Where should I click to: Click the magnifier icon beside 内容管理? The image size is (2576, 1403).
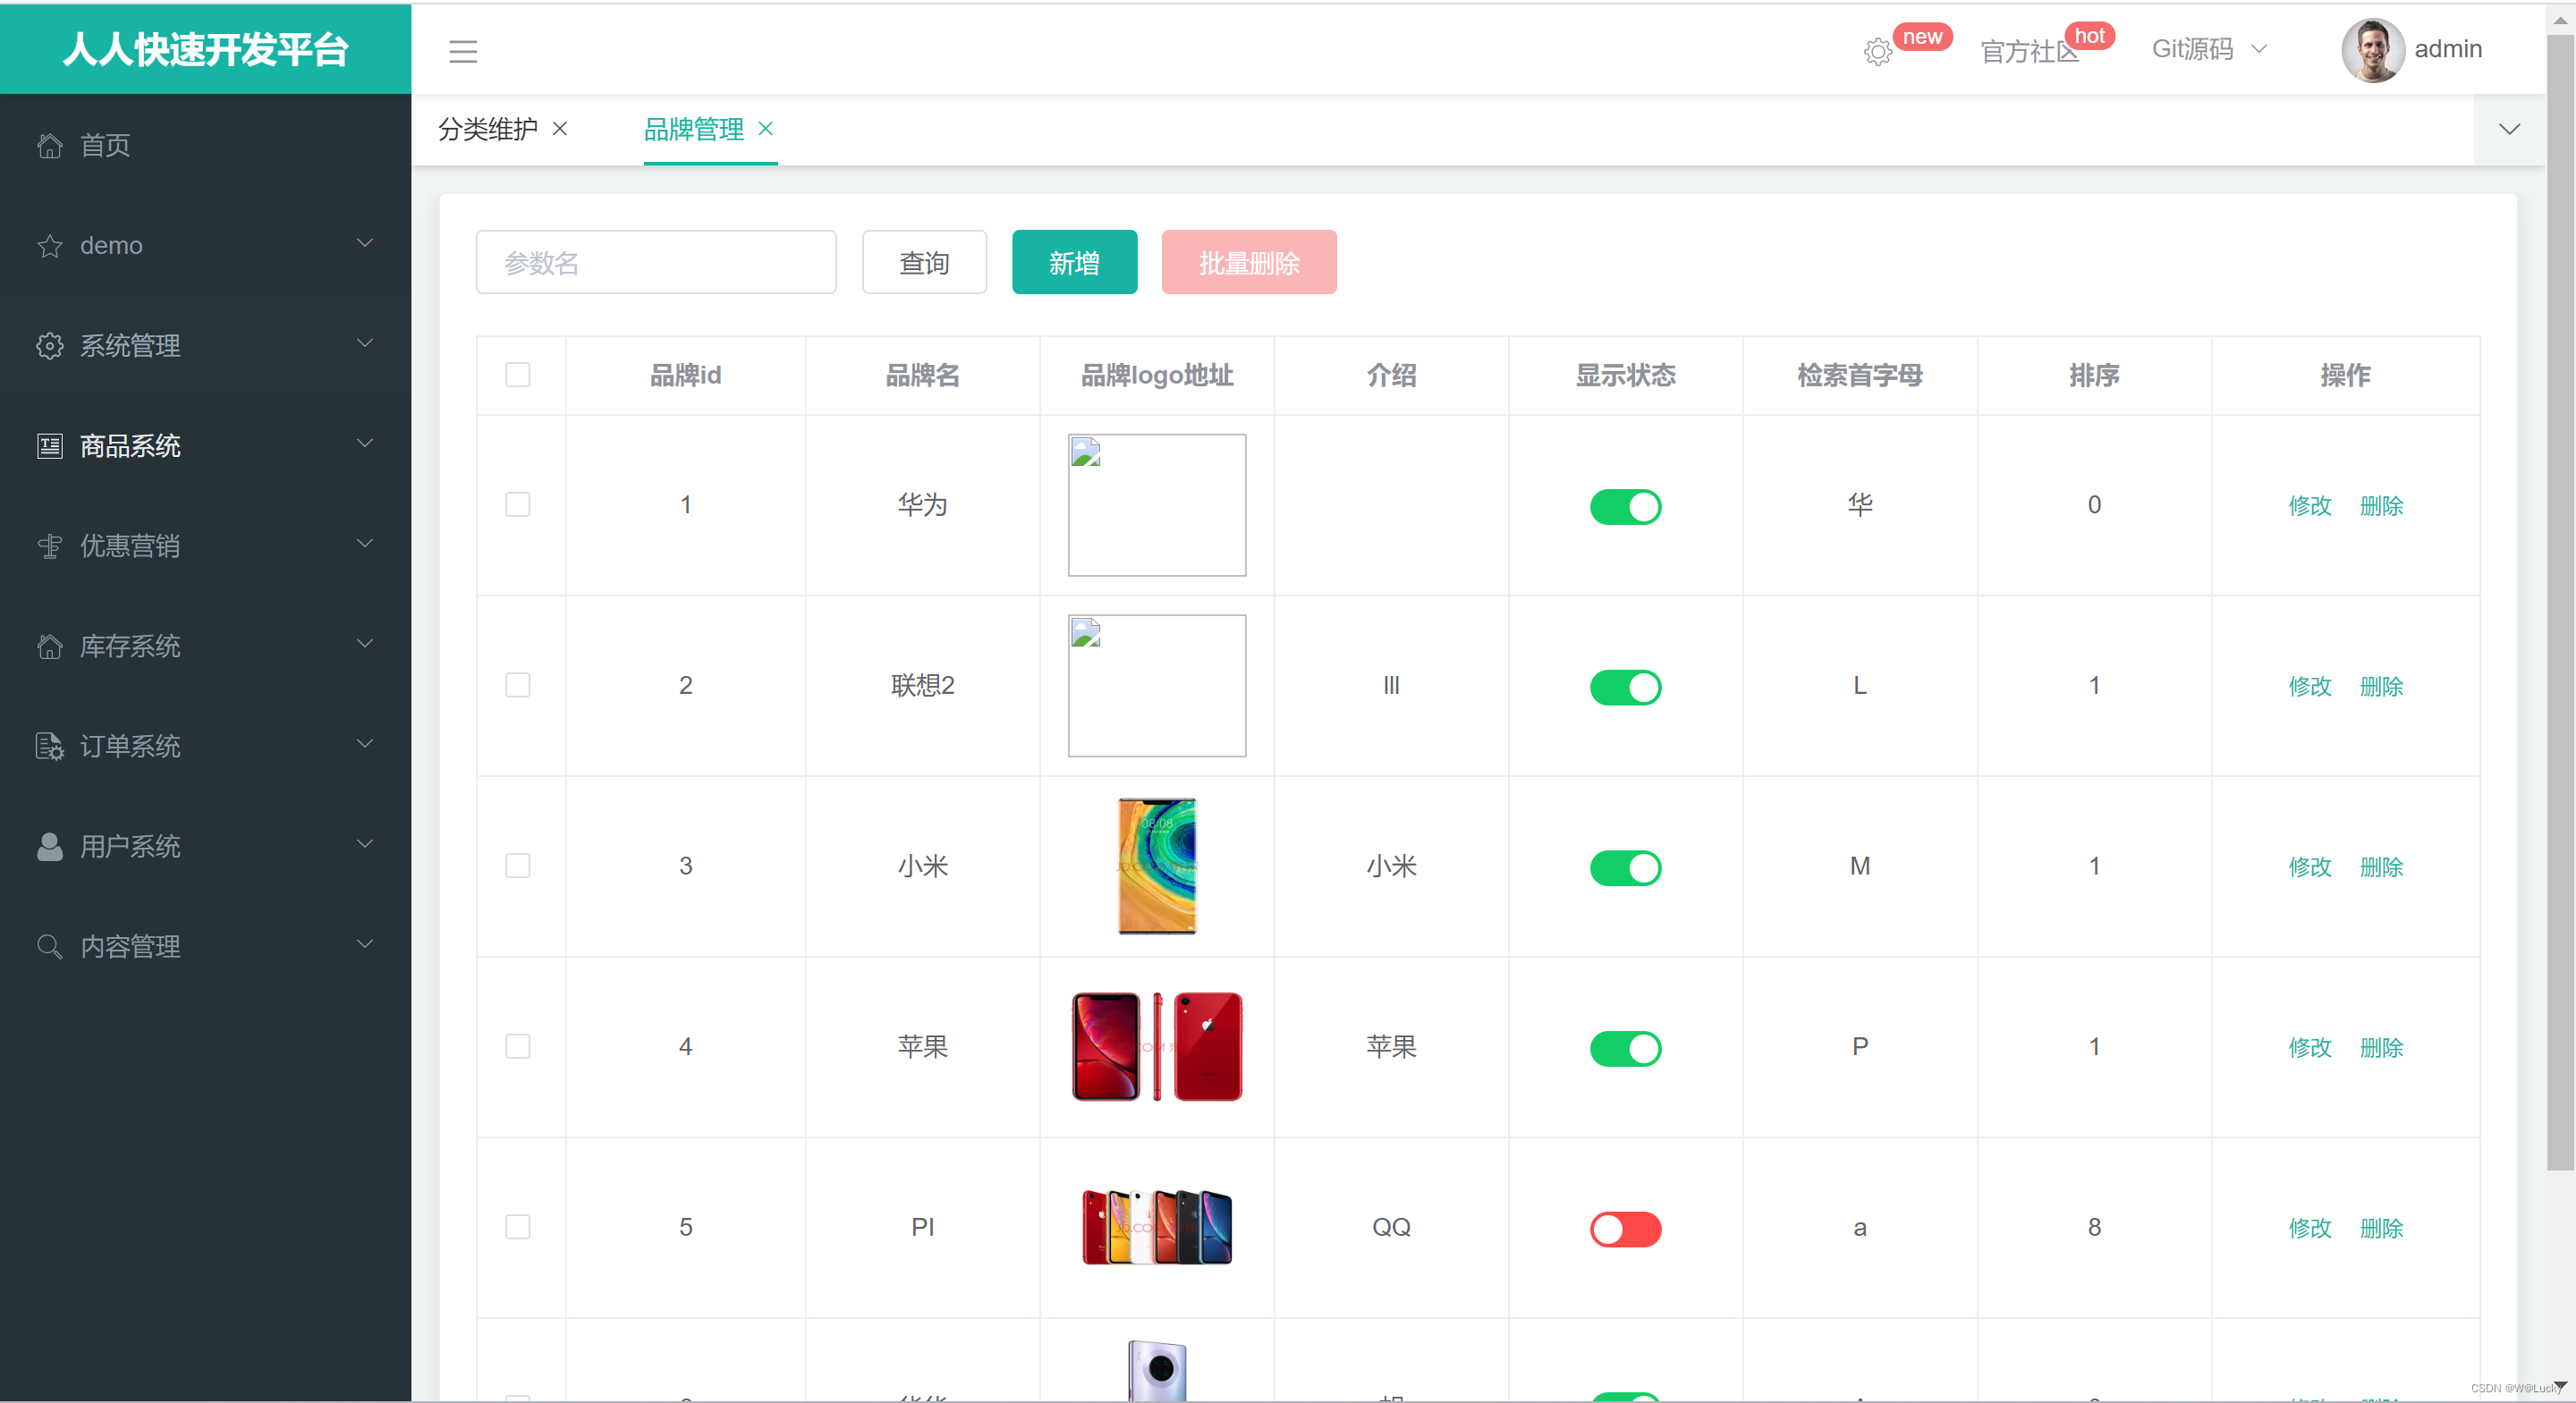click(50, 947)
